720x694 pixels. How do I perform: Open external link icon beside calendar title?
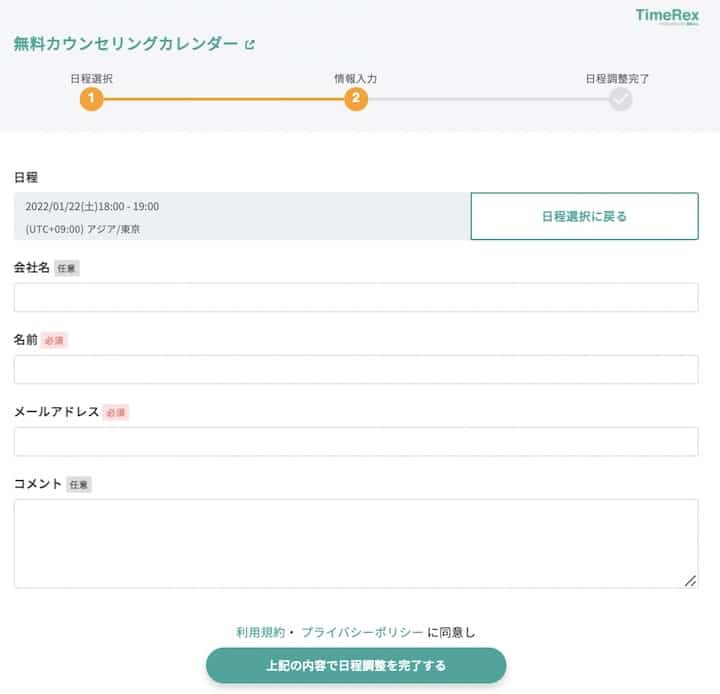point(250,44)
